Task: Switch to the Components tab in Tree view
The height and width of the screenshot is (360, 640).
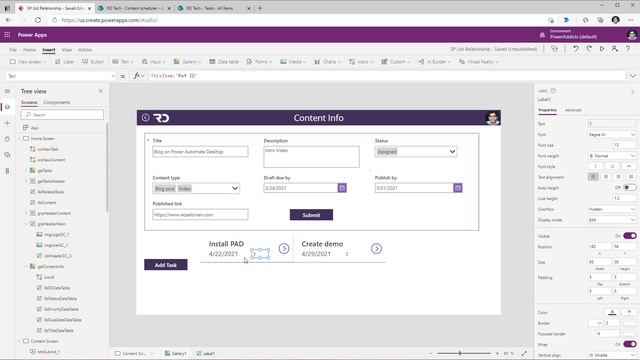Action: click(57, 102)
